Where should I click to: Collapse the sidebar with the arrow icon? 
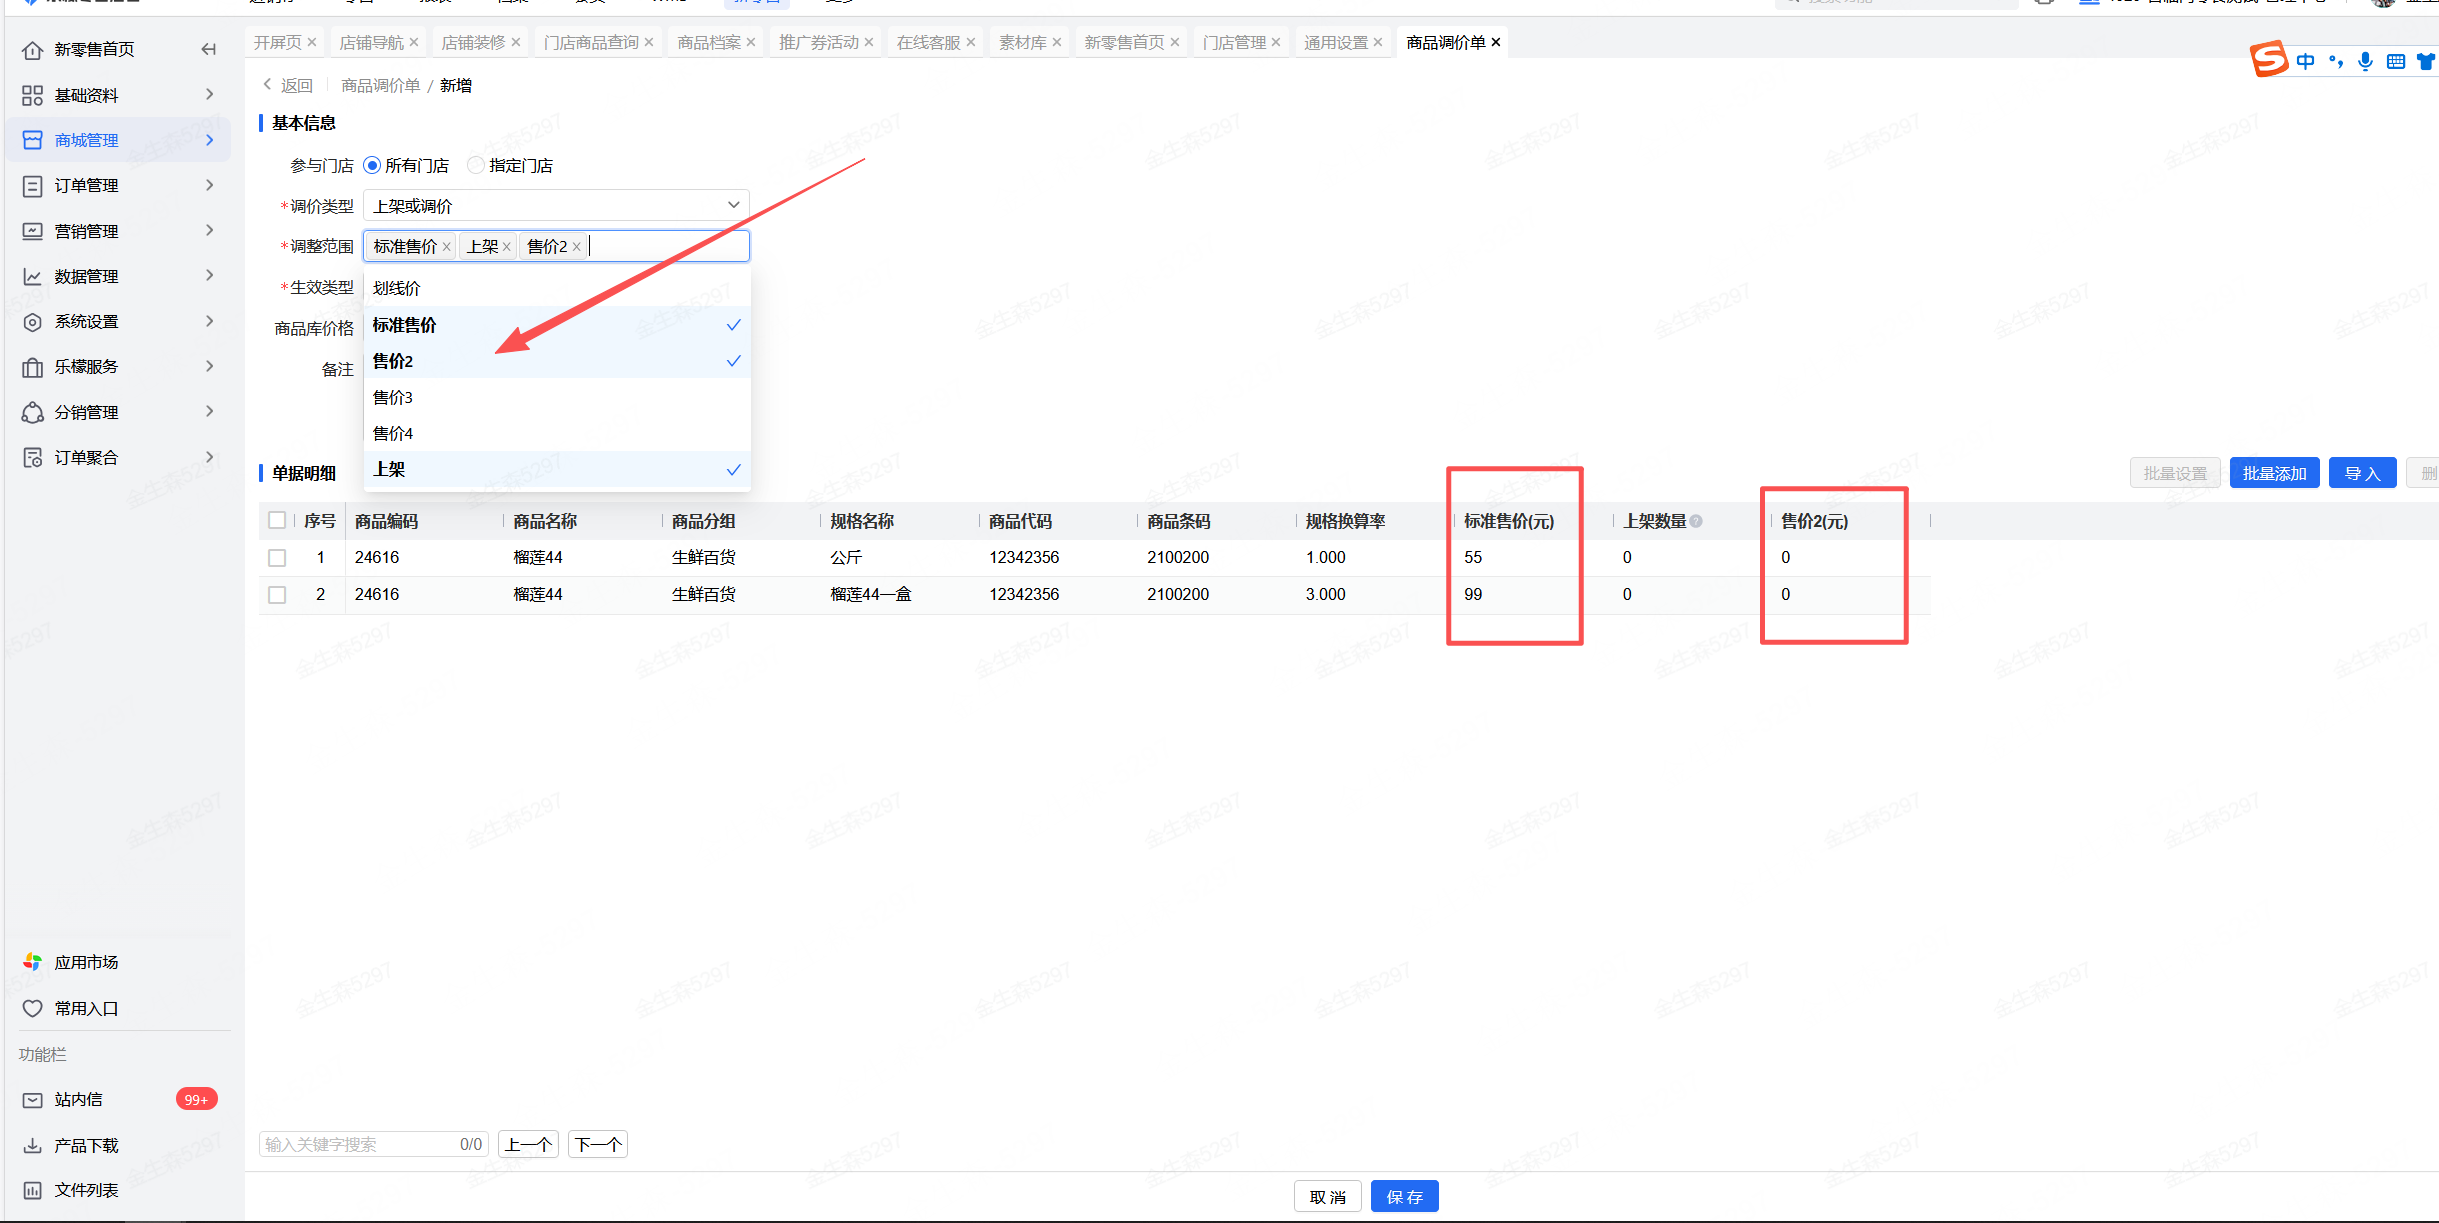coord(208,49)
